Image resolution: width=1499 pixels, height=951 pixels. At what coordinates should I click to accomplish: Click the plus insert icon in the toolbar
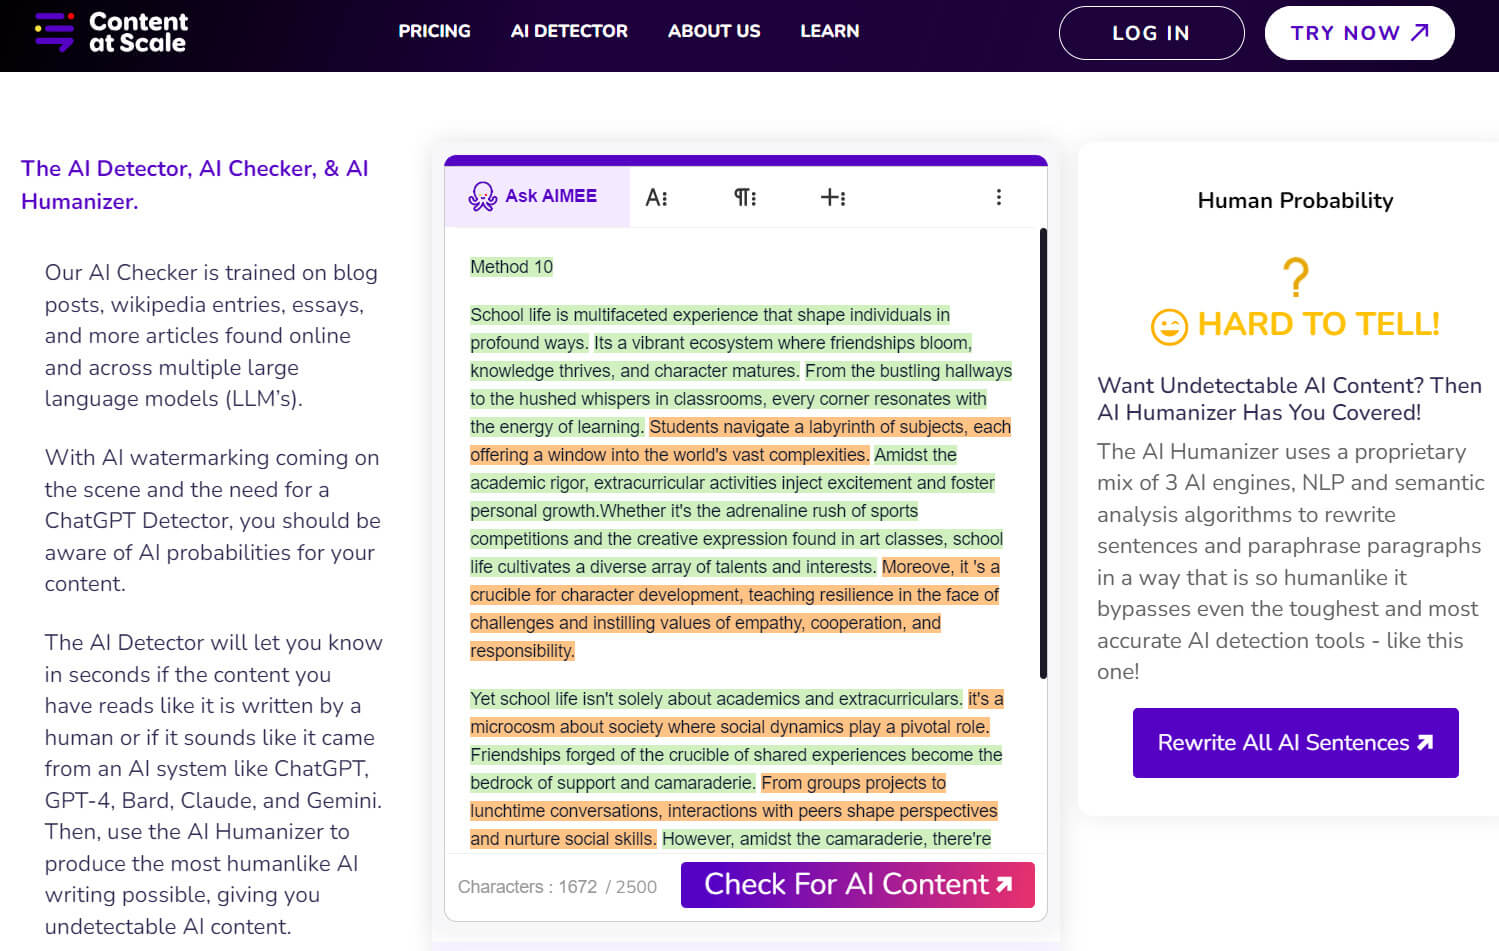point(830,197)
